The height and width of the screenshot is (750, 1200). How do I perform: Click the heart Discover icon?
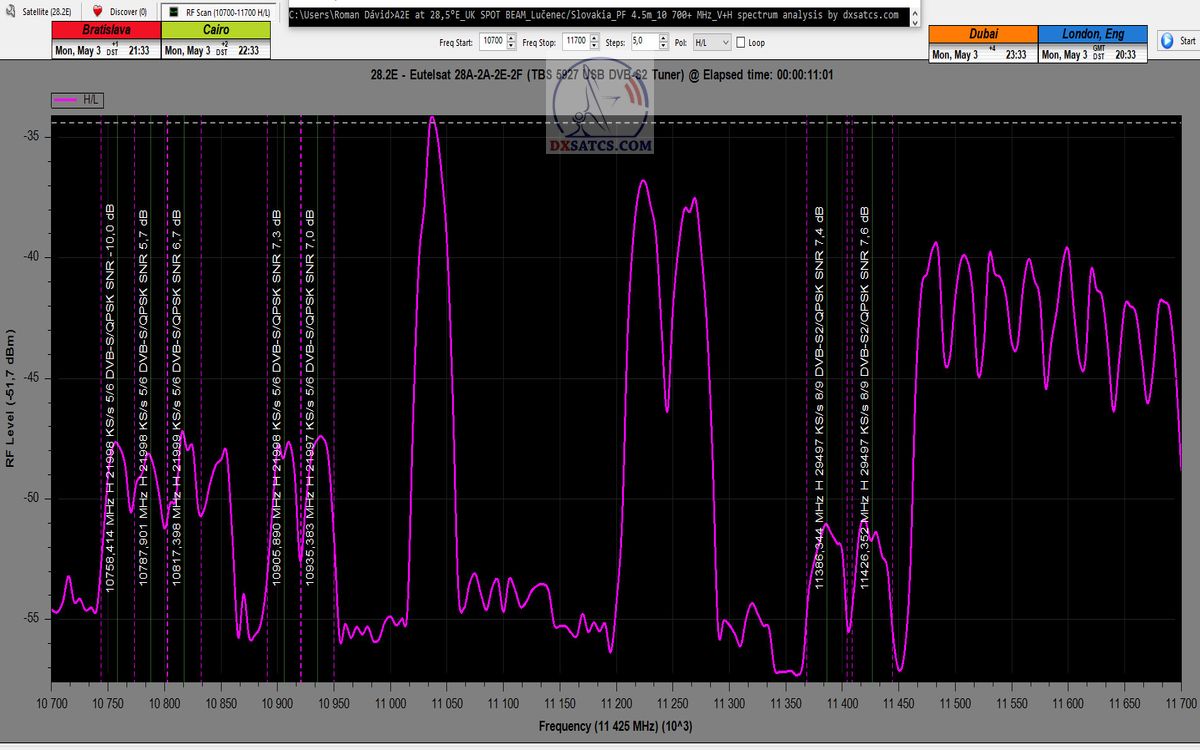97,12
